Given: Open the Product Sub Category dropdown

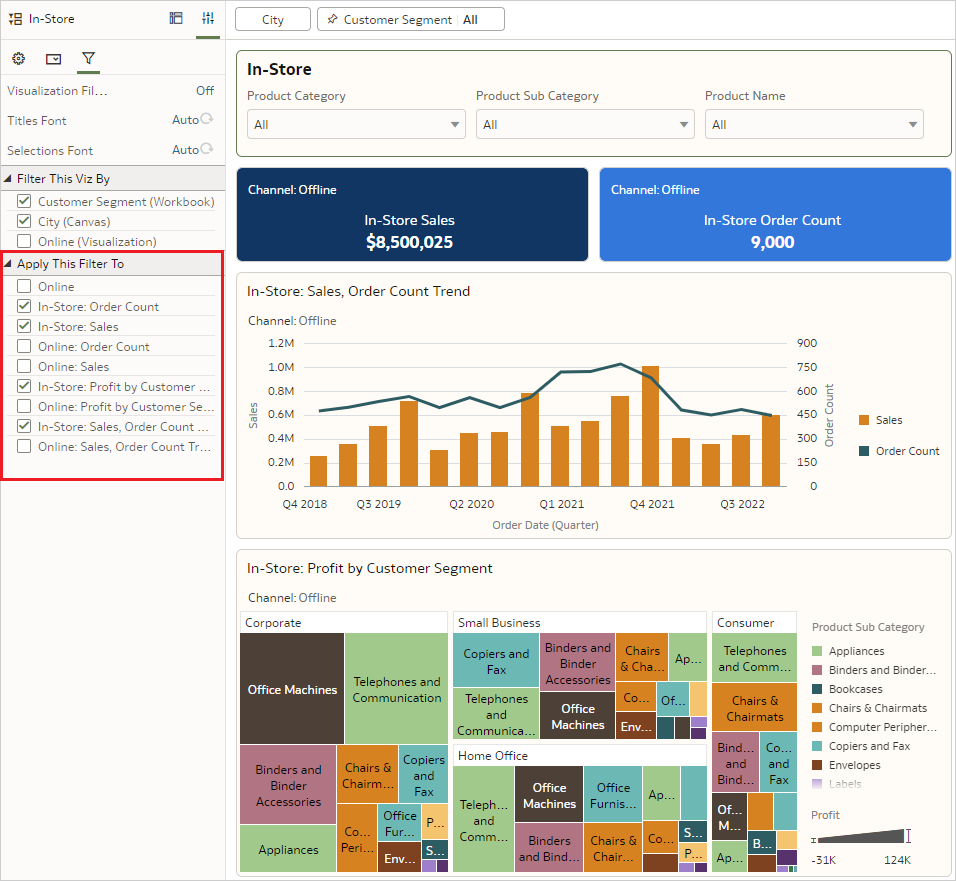Looking at the screenshot, I should (585, 124).
